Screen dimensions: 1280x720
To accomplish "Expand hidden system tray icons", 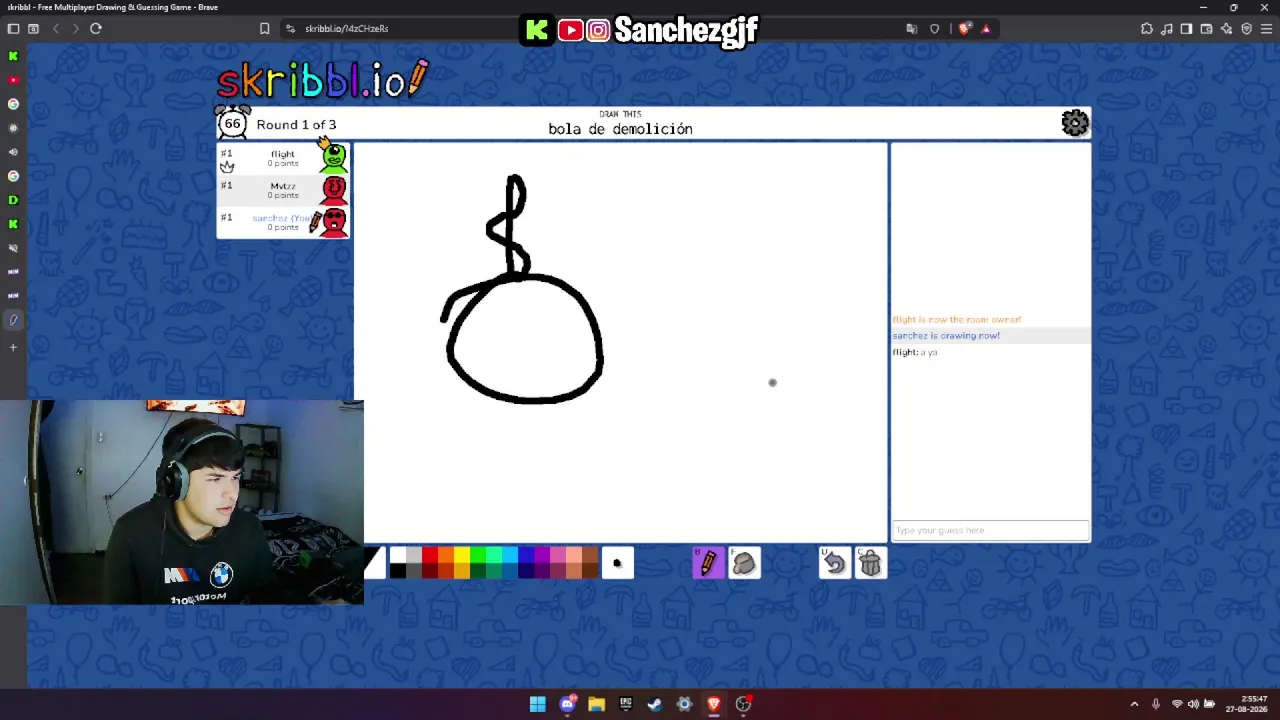I will point(1134,704).
